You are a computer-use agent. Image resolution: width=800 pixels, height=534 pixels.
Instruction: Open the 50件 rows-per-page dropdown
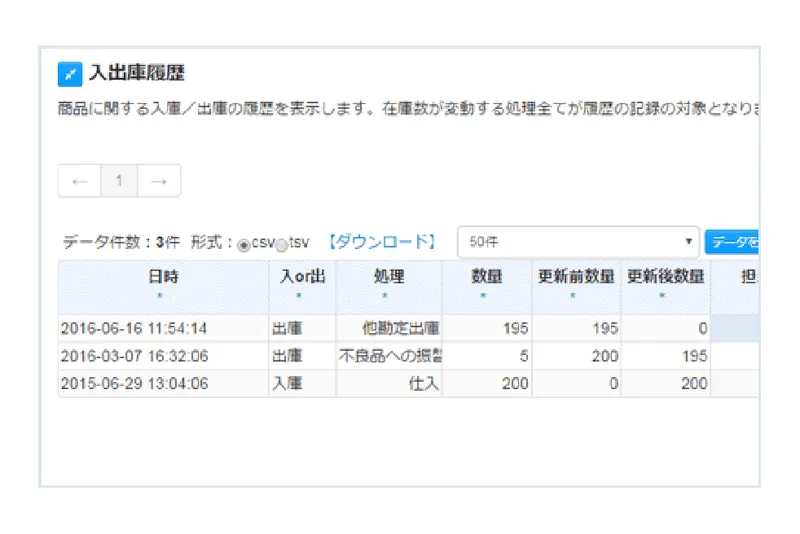pyautogui.click(x=578, y=242)
